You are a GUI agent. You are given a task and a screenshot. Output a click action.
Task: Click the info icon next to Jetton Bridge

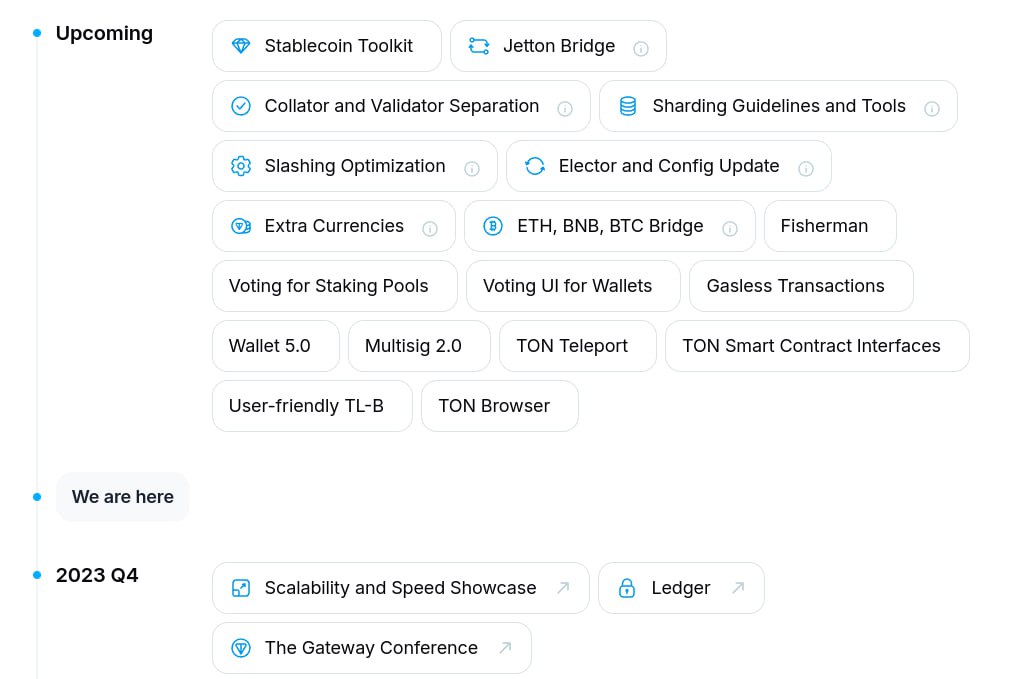point(641,48)
